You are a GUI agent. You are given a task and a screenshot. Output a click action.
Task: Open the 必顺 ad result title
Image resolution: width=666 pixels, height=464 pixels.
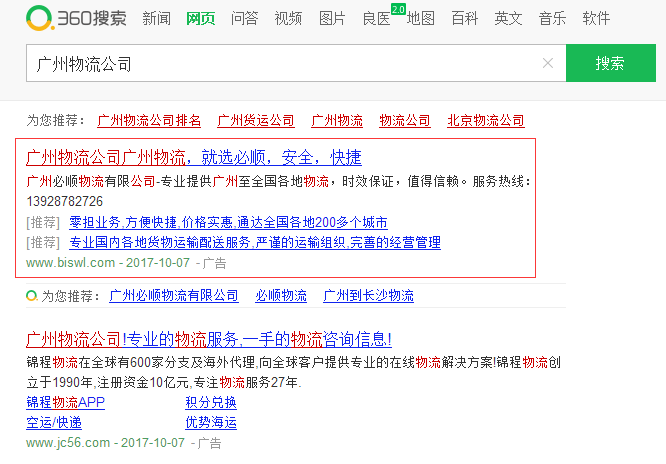193,158
